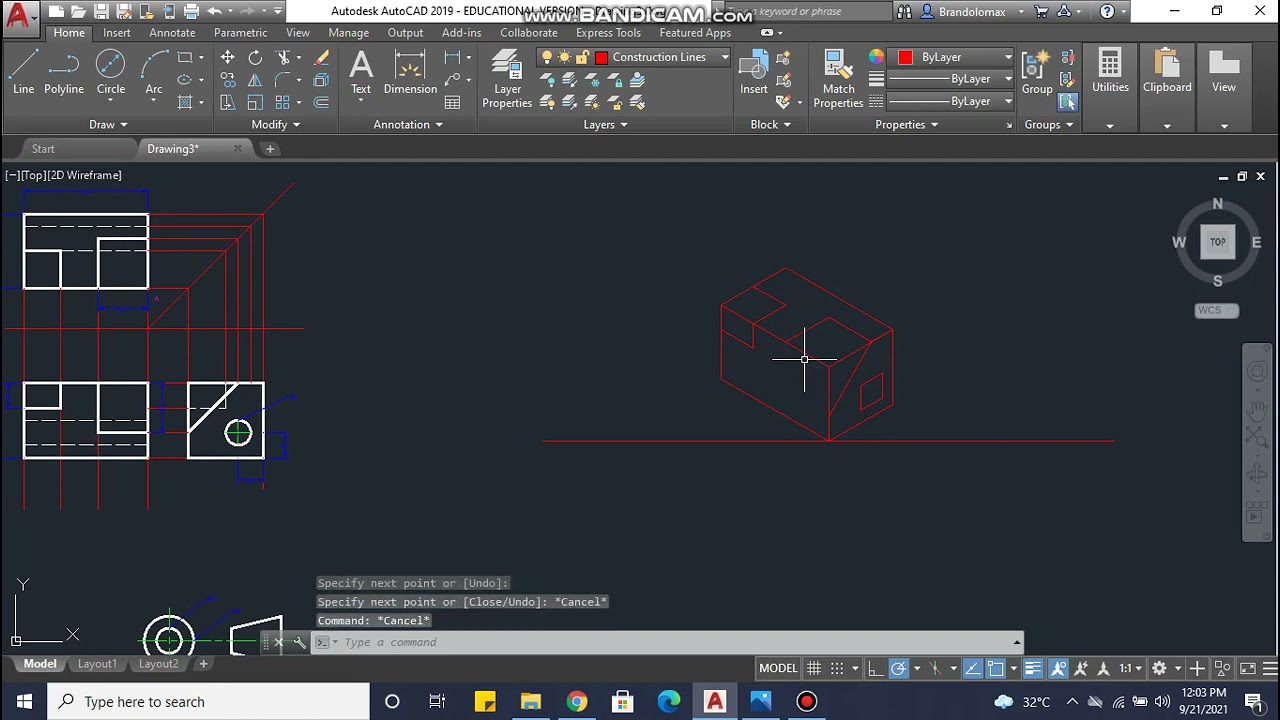Select the Line drawing tool
Screen dimensions: 1280x720
(23, 72)
